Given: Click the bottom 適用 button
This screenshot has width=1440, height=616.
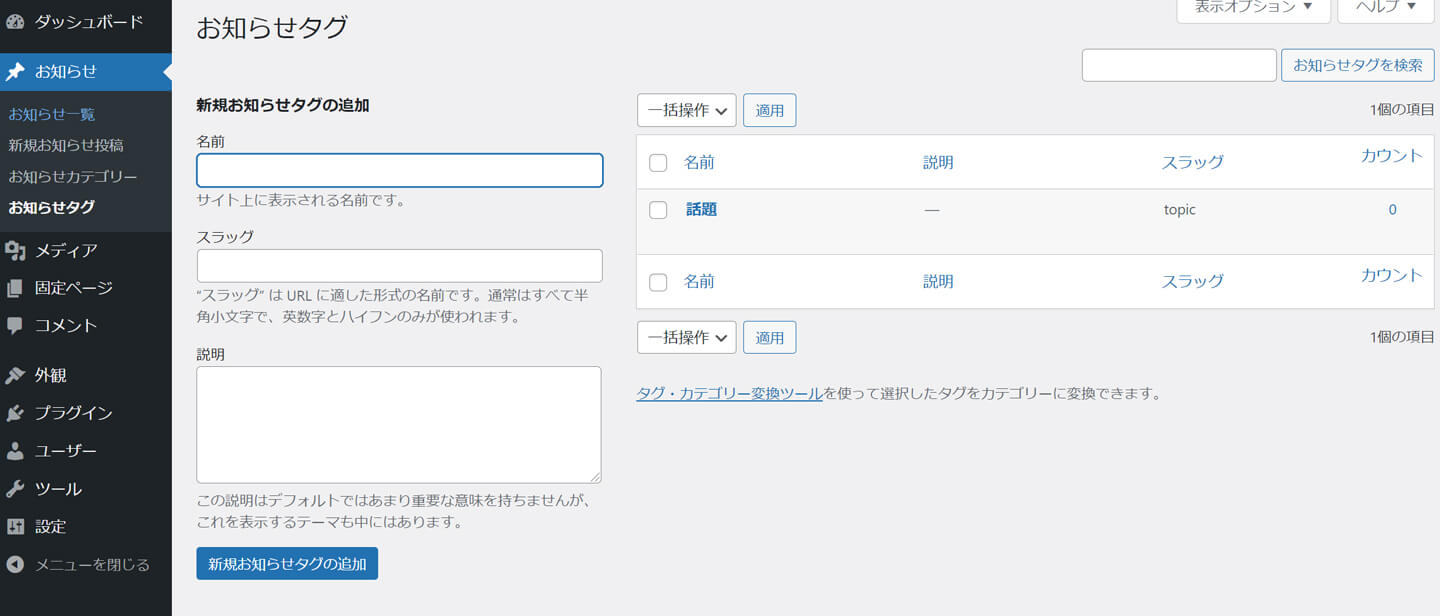Looking at the screenshot, I should click(x=770, y=337).
